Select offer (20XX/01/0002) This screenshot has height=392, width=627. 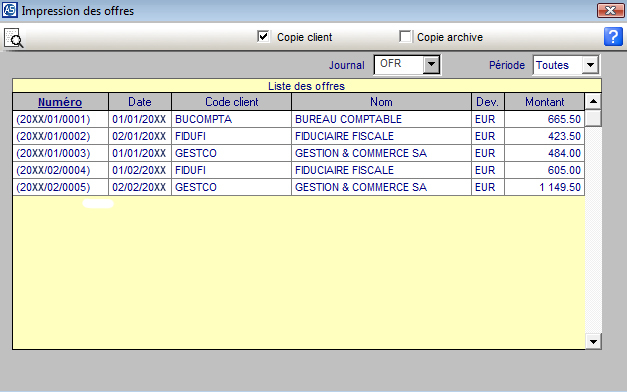(53, 136)
